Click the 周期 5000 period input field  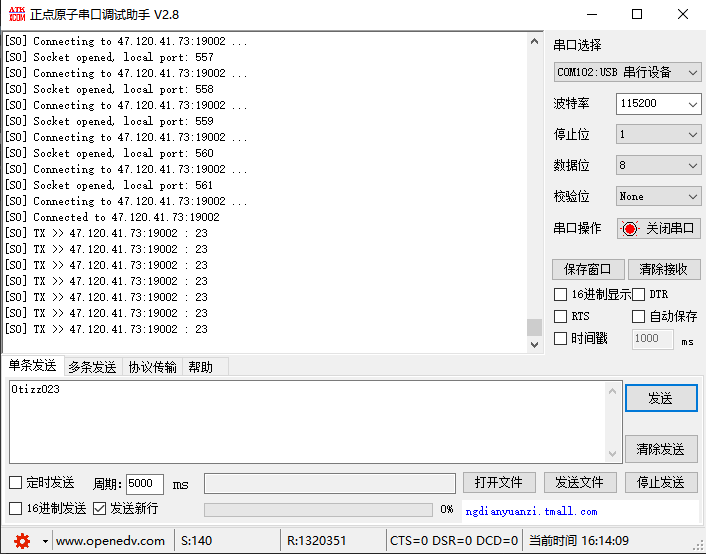[145, 484]
